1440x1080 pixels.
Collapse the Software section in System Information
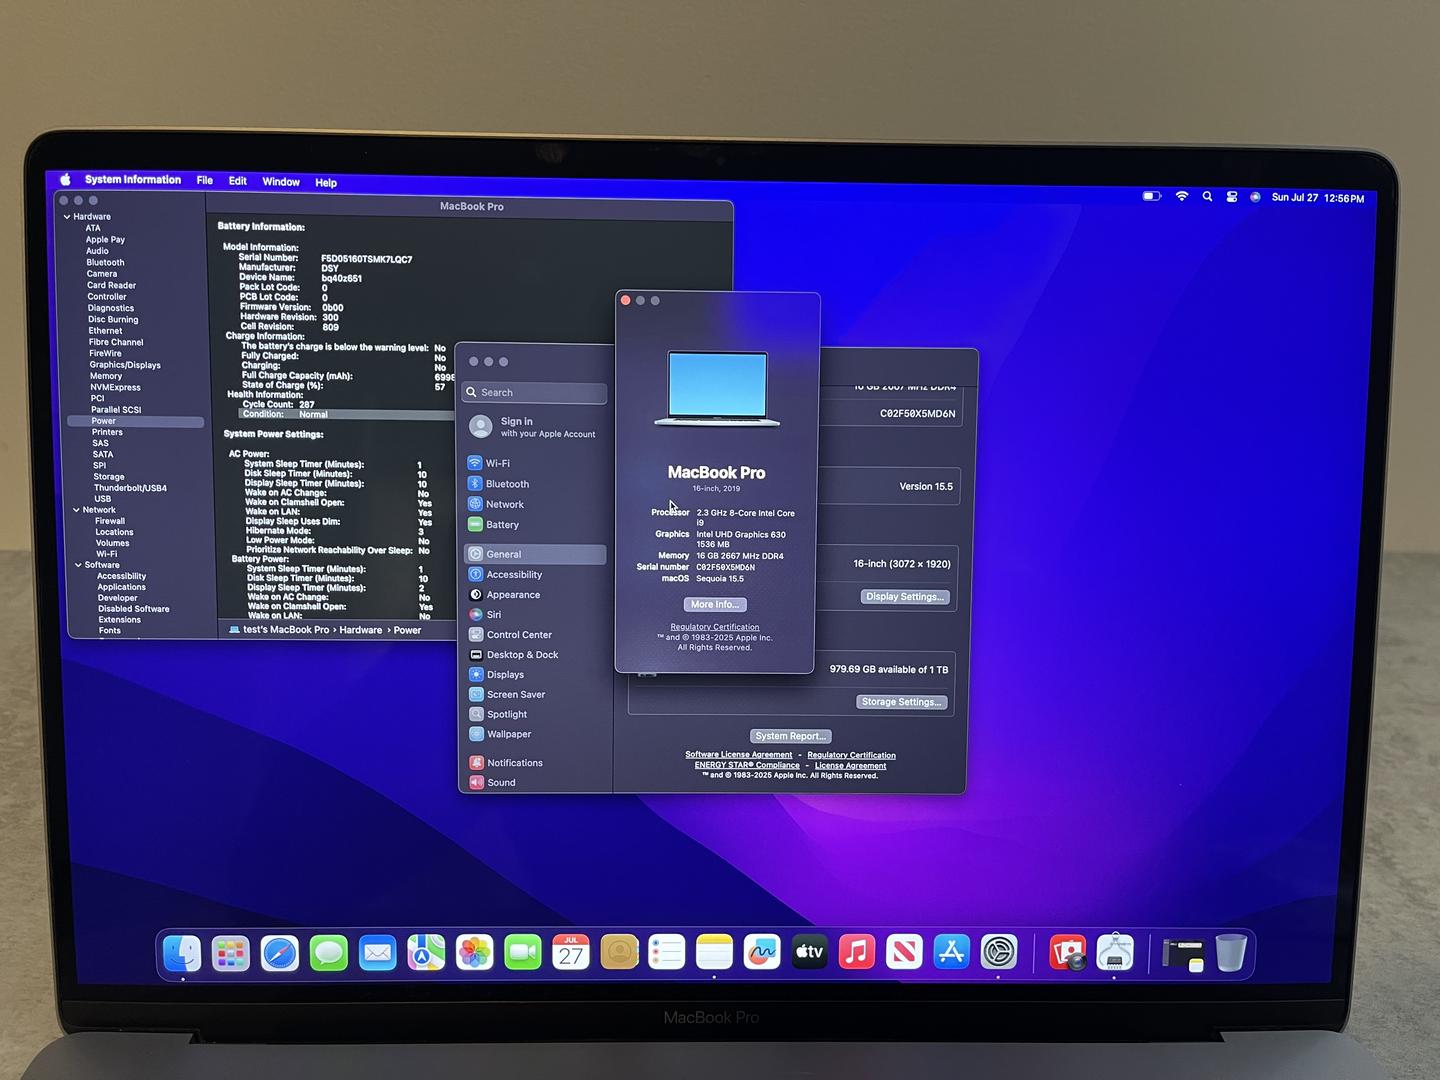pos(78,565)
